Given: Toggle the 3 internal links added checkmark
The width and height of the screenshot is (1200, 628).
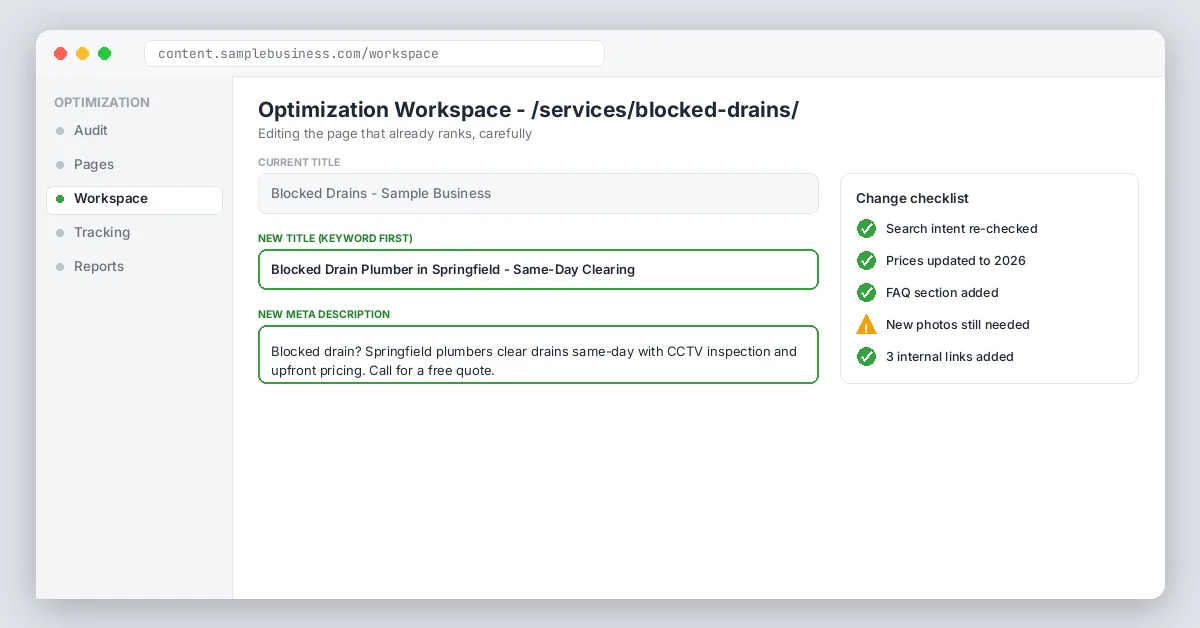Looking at the screenshot, I should tap(866, 356).
